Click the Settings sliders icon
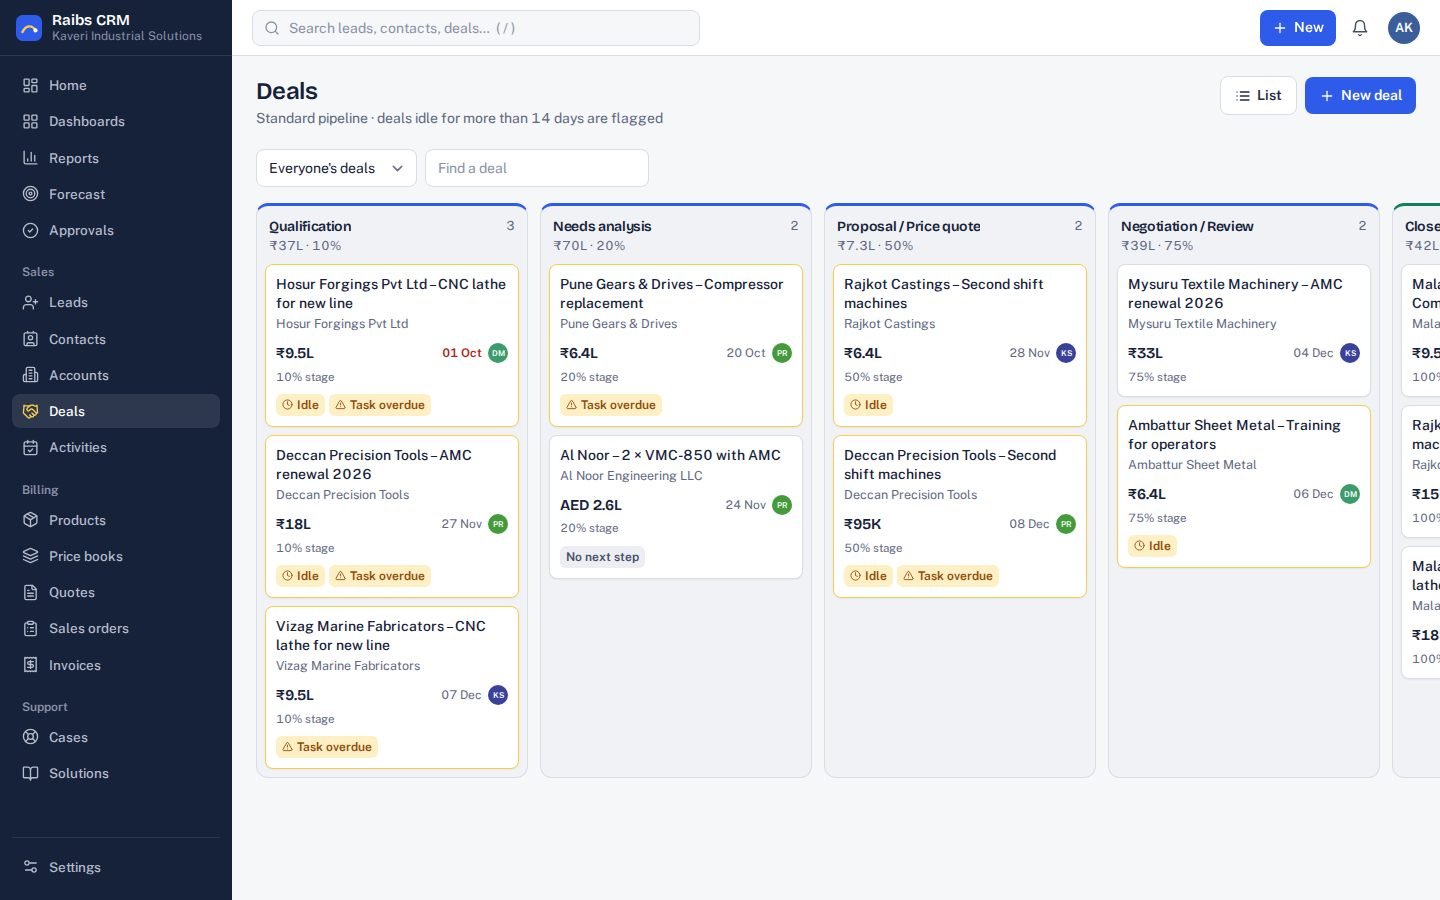The width and height of the screenshot is (1440, 900). click(31, 867)
